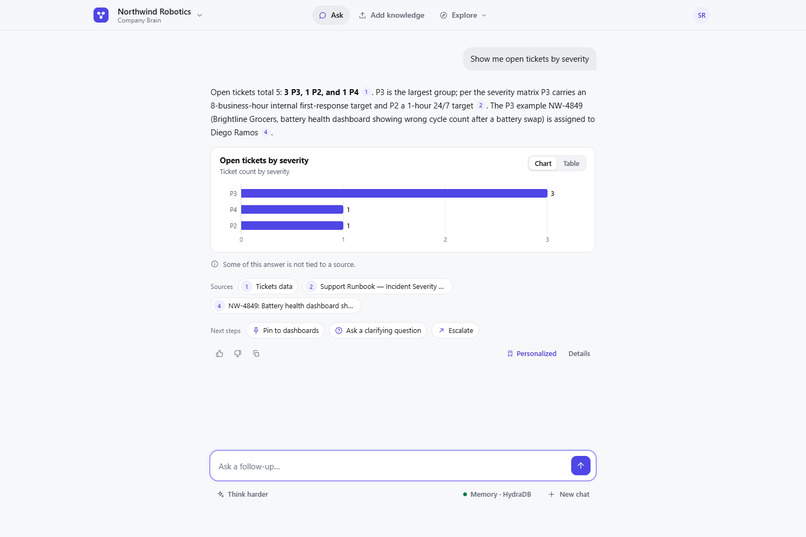The height and width of the screenshot is (537, 806).
Task: Open the Explore dropdown menu
Action: (463, 15)
